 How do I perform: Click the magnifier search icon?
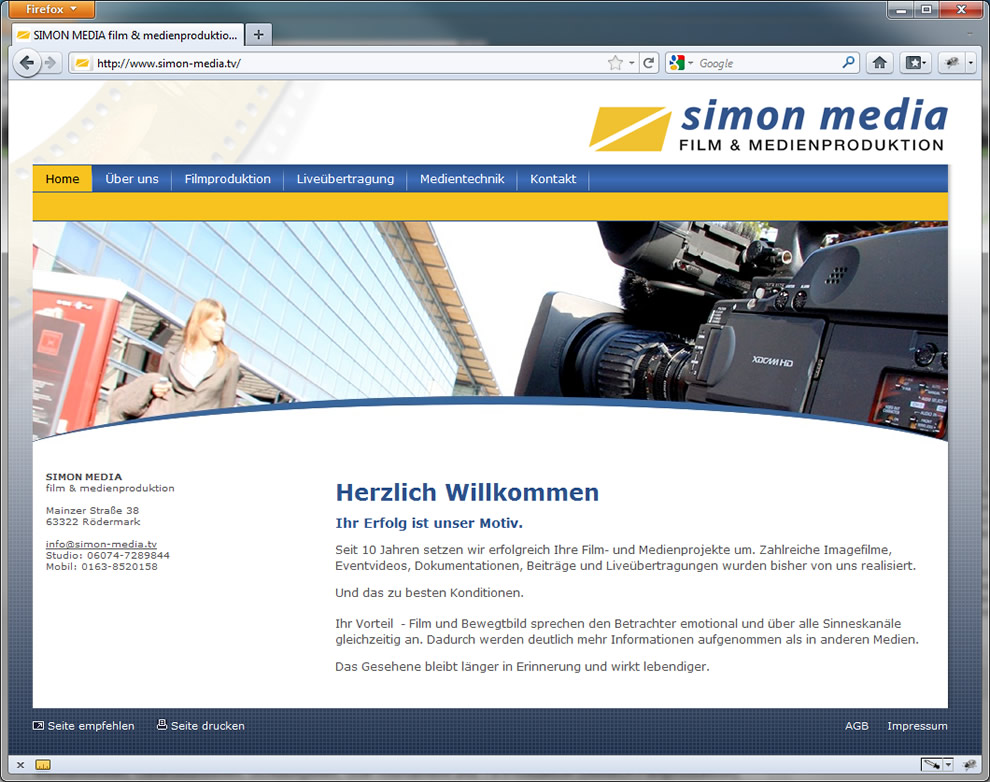[849, 62]
